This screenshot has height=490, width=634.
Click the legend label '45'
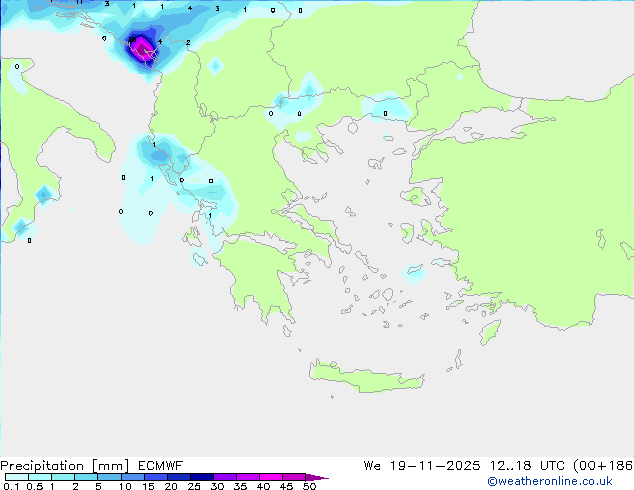(x=286, y=486)
